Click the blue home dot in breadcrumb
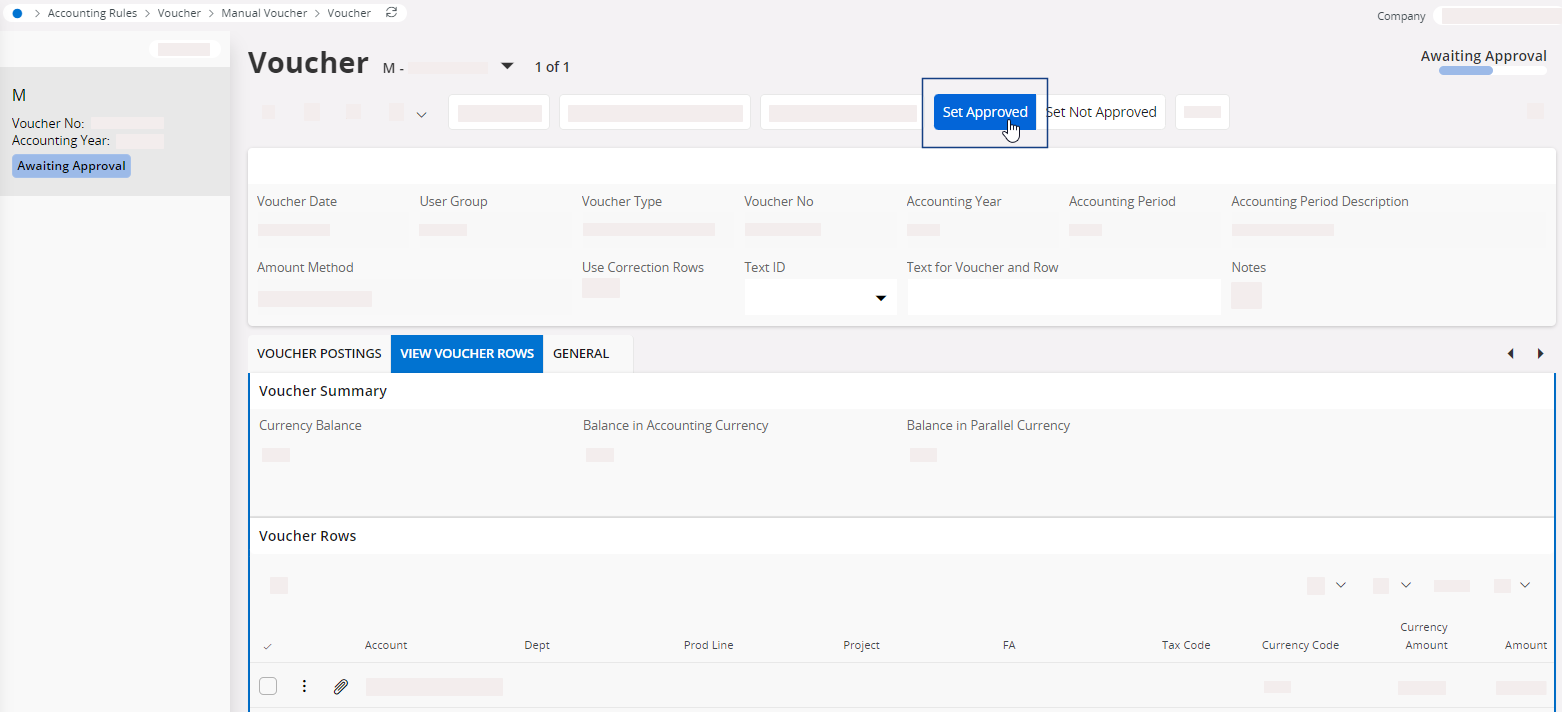 [18, 13]
